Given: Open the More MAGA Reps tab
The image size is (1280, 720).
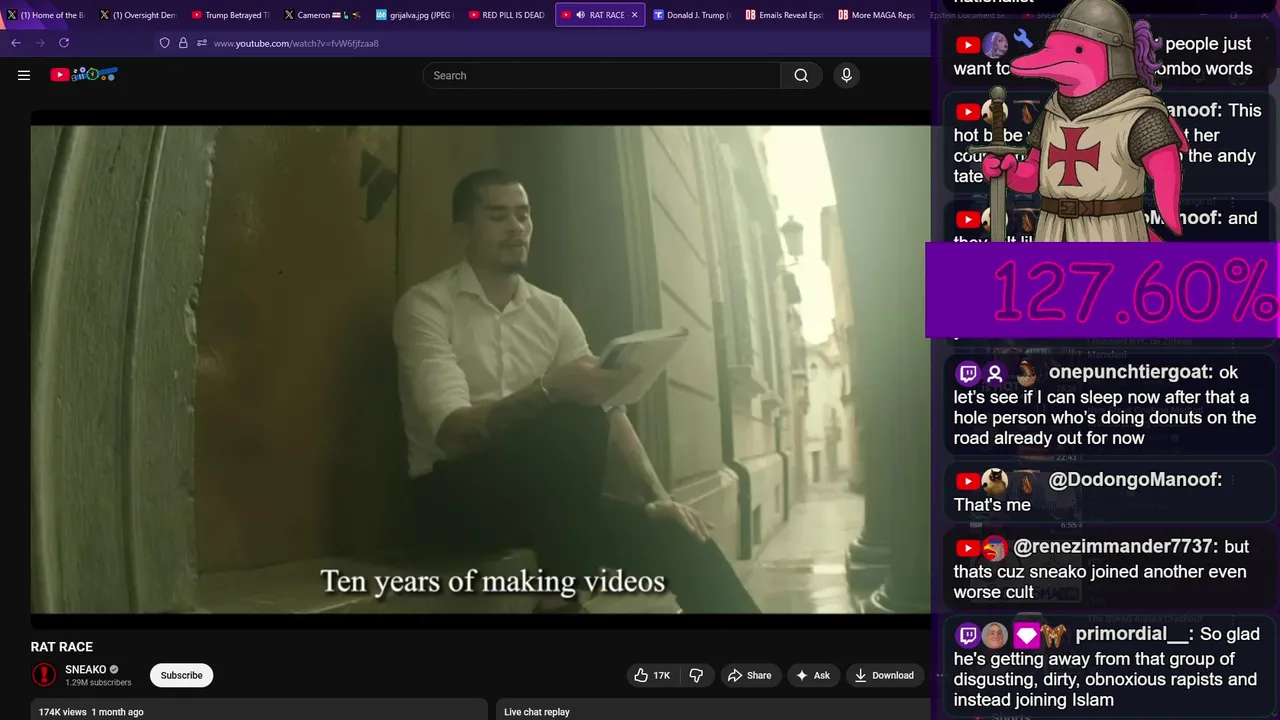Looking at the screenshot, I should pyautogui.click(x=875, y=15).
